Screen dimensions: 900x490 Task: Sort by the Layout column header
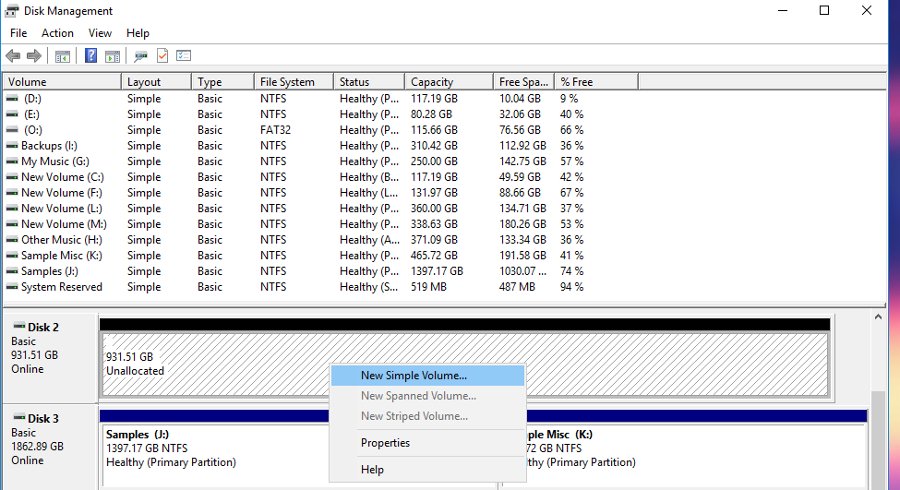(x=156, y=82)
